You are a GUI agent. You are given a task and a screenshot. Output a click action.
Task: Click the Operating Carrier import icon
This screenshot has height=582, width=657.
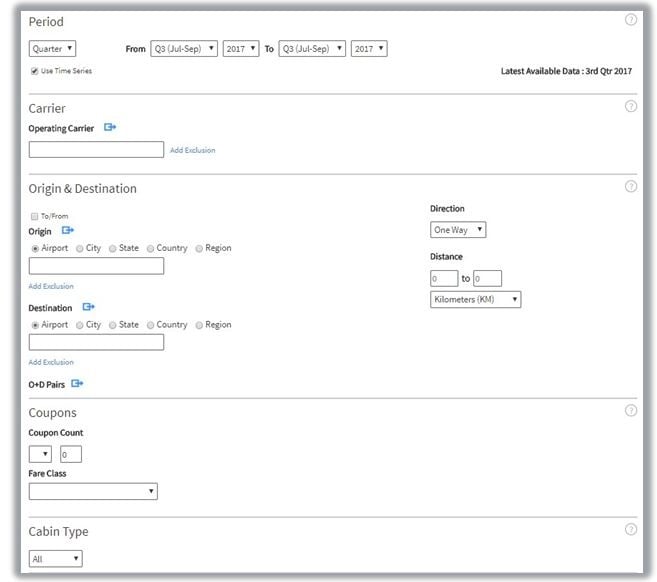click(110, 128)
